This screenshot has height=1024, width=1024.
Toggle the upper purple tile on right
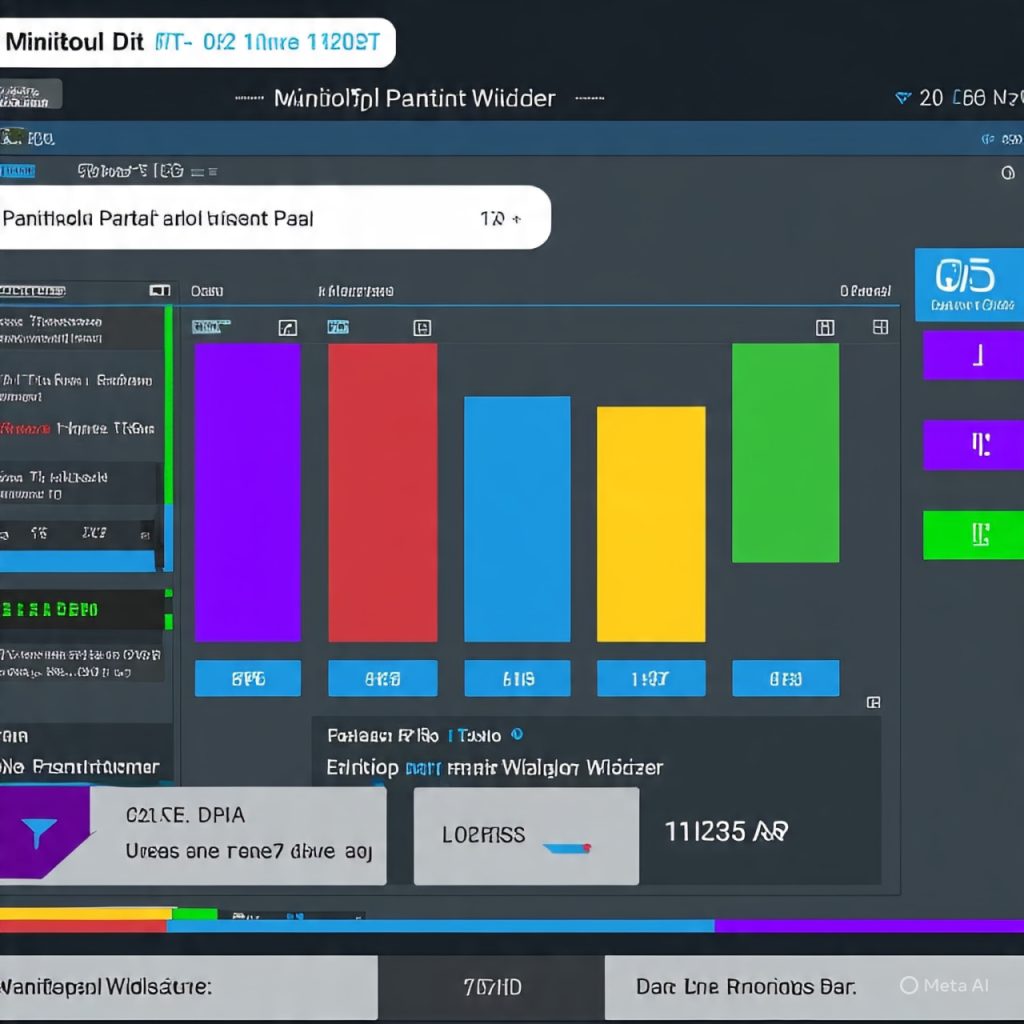pyautogui.click(x=972, y=355)
